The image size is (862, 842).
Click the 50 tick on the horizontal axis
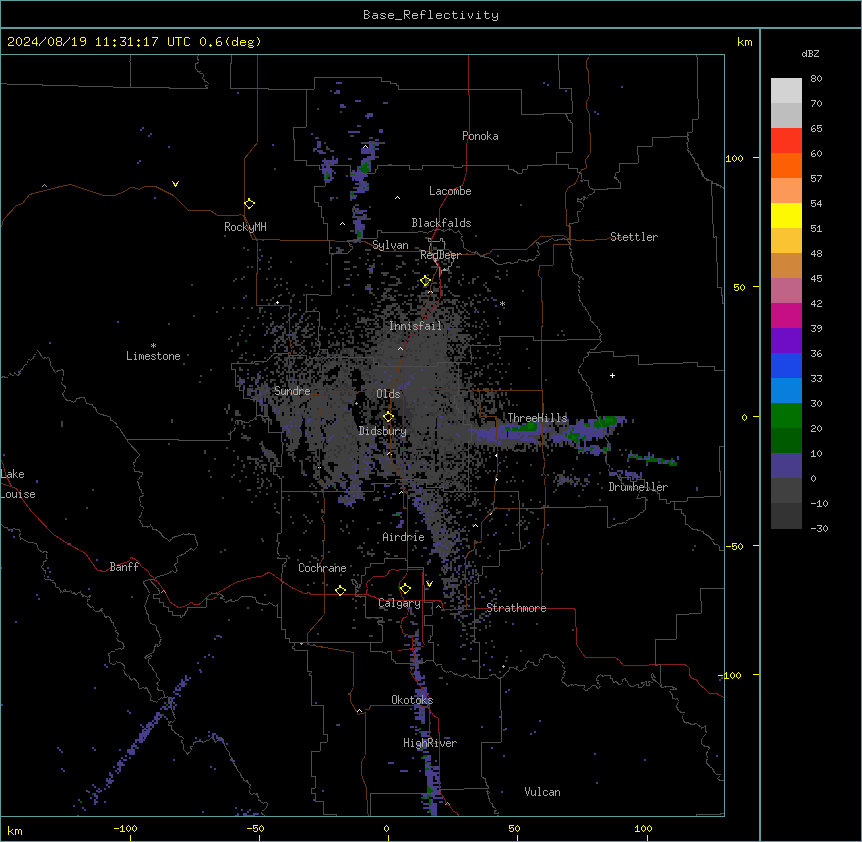pyautogui.click(x=514, y=828)
